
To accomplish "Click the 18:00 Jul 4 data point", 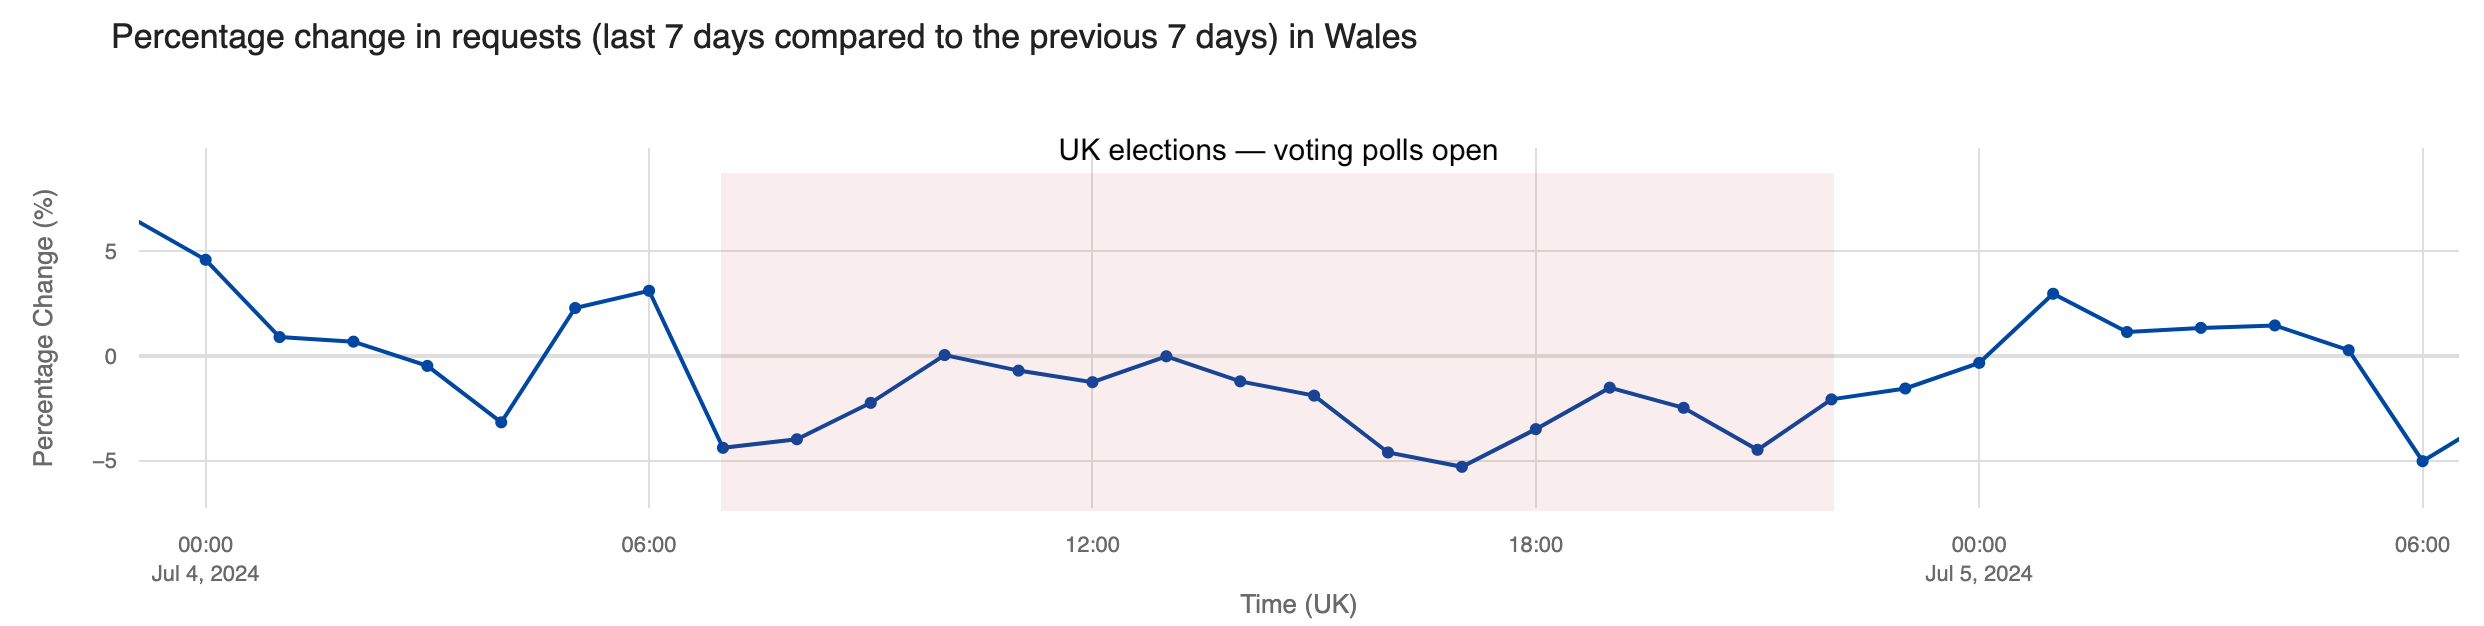I will click(x=1535, y=429).
